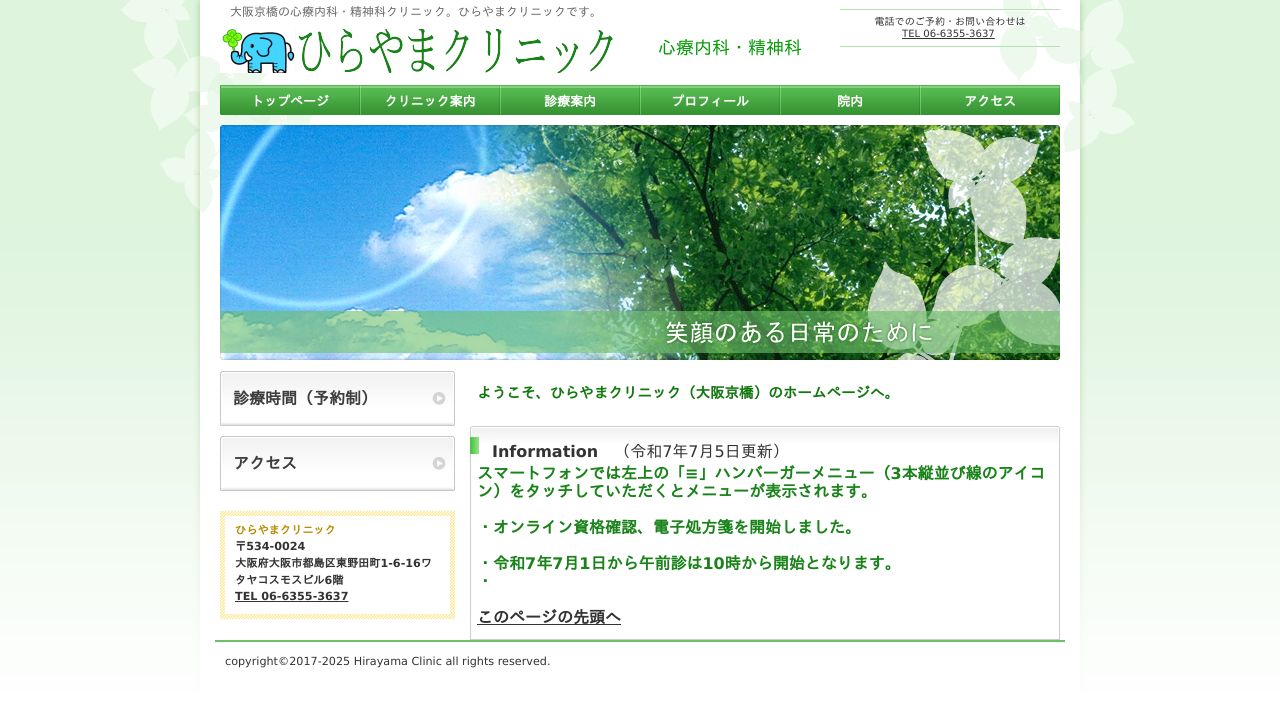The width and height of the screenshot is (1280, 720).
Task: Click the アクセス sidebar button label
Action: [x=266, y=463]
